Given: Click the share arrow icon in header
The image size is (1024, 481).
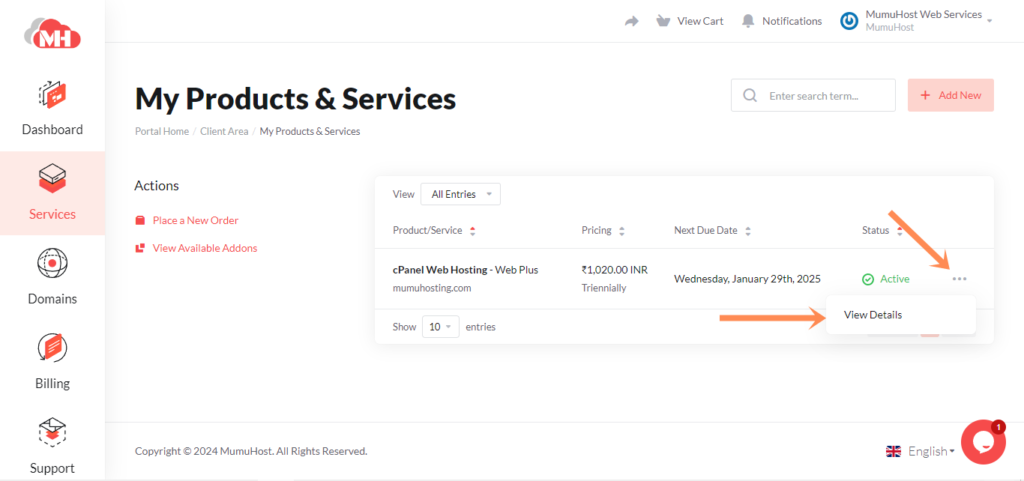Looking at the screenshot, I should point(631,21).
